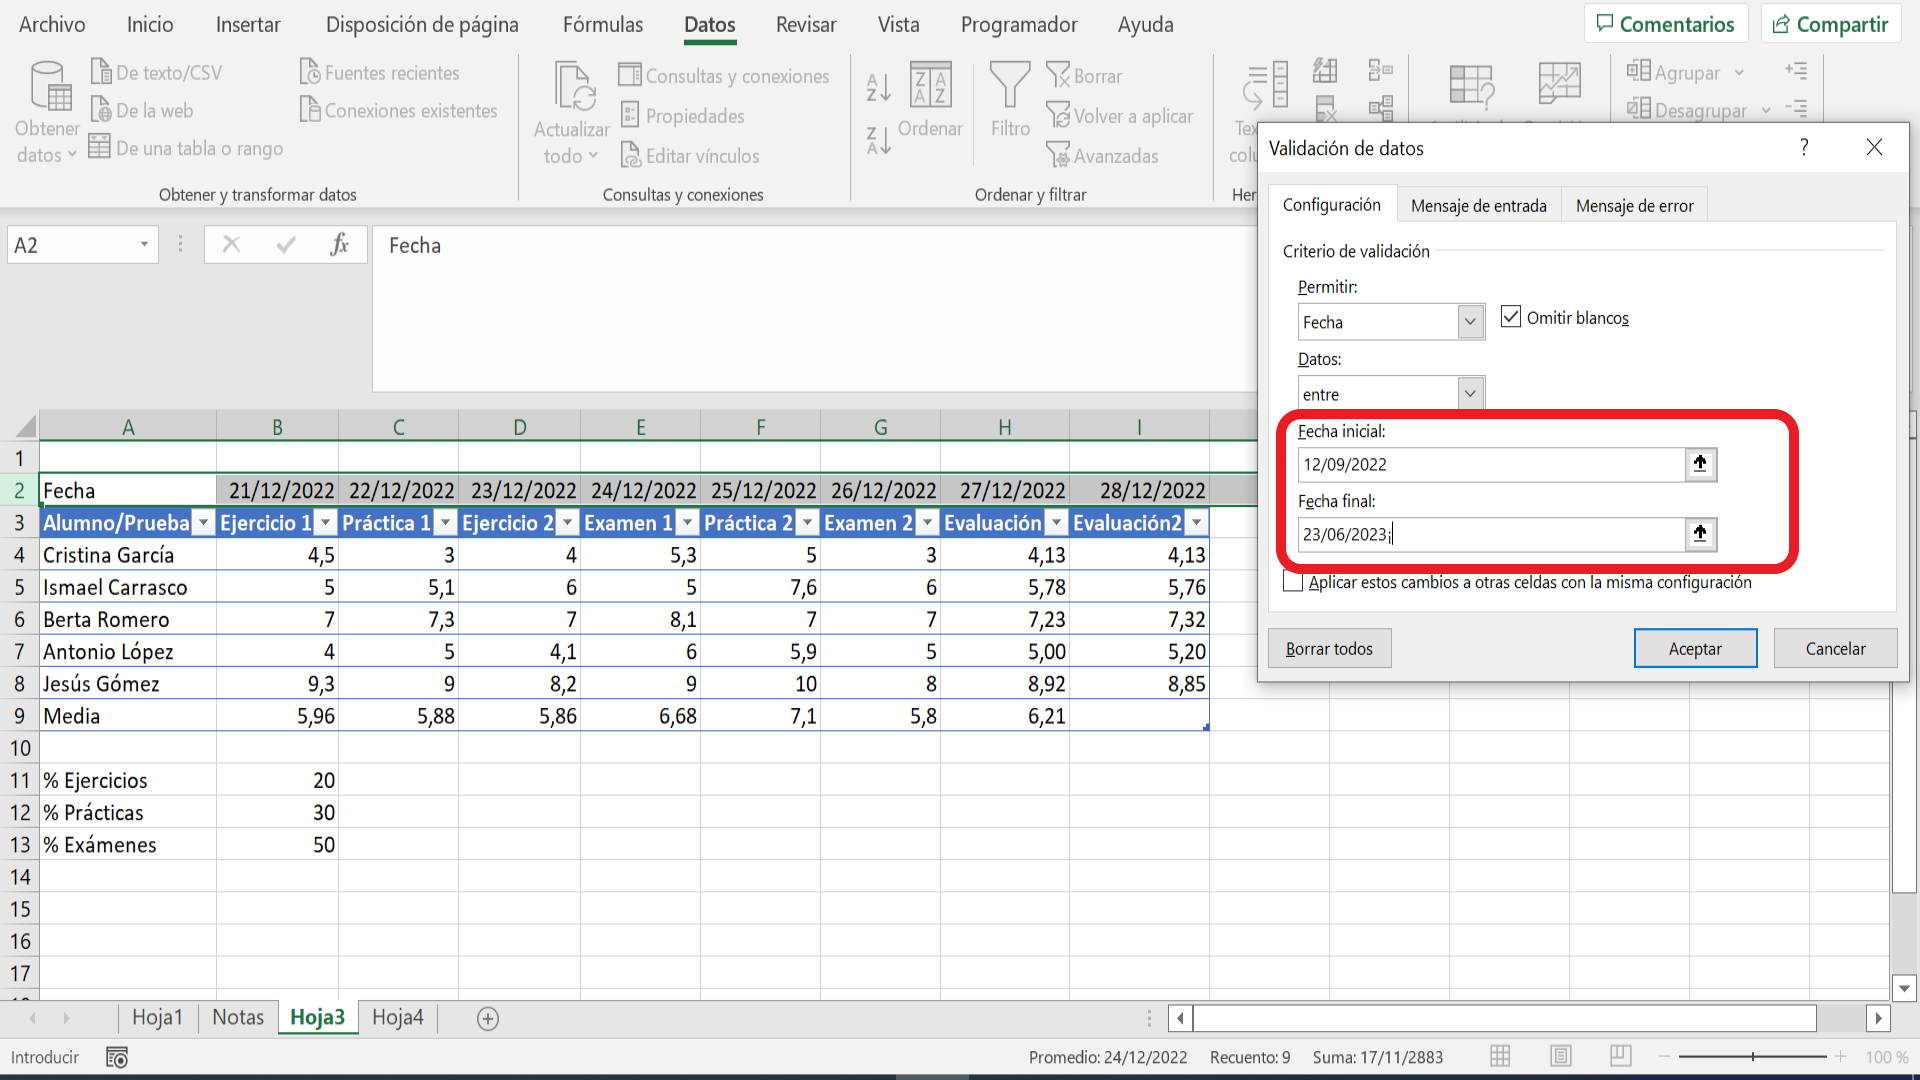This screenshot has width=1920, height=1080.
Task: Click the zoom in plus button
Action: (1840, 1057)
